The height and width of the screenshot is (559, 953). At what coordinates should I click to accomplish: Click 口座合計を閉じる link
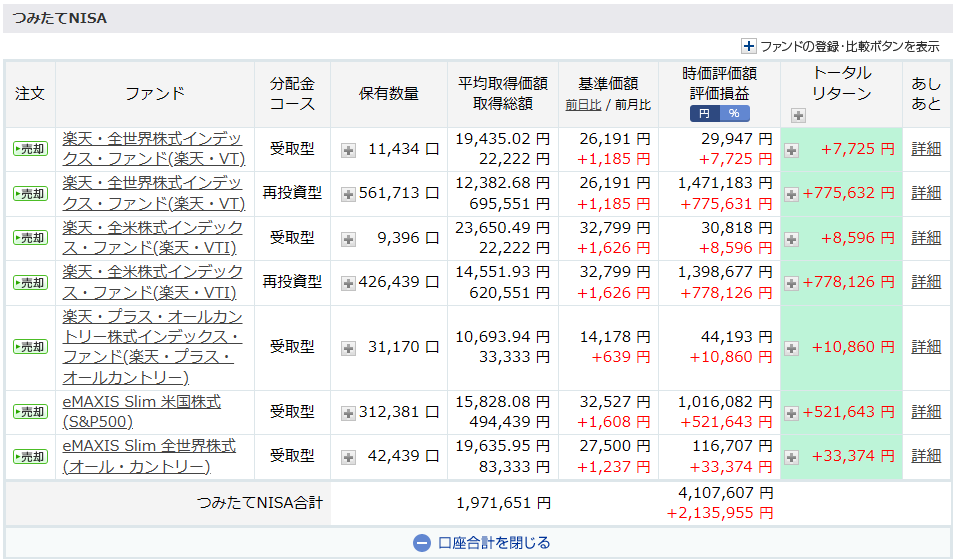click(x=494, y=543)
